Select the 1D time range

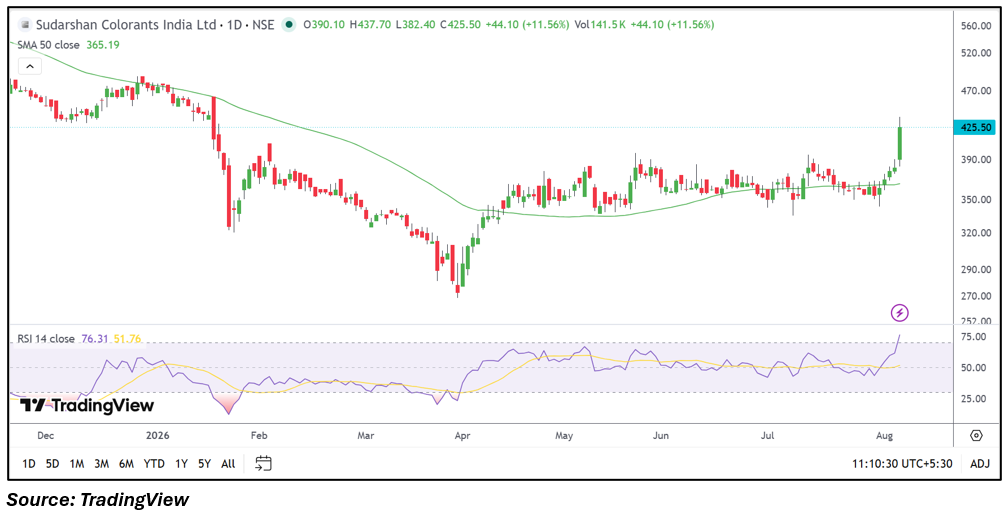tap(29, 464)
